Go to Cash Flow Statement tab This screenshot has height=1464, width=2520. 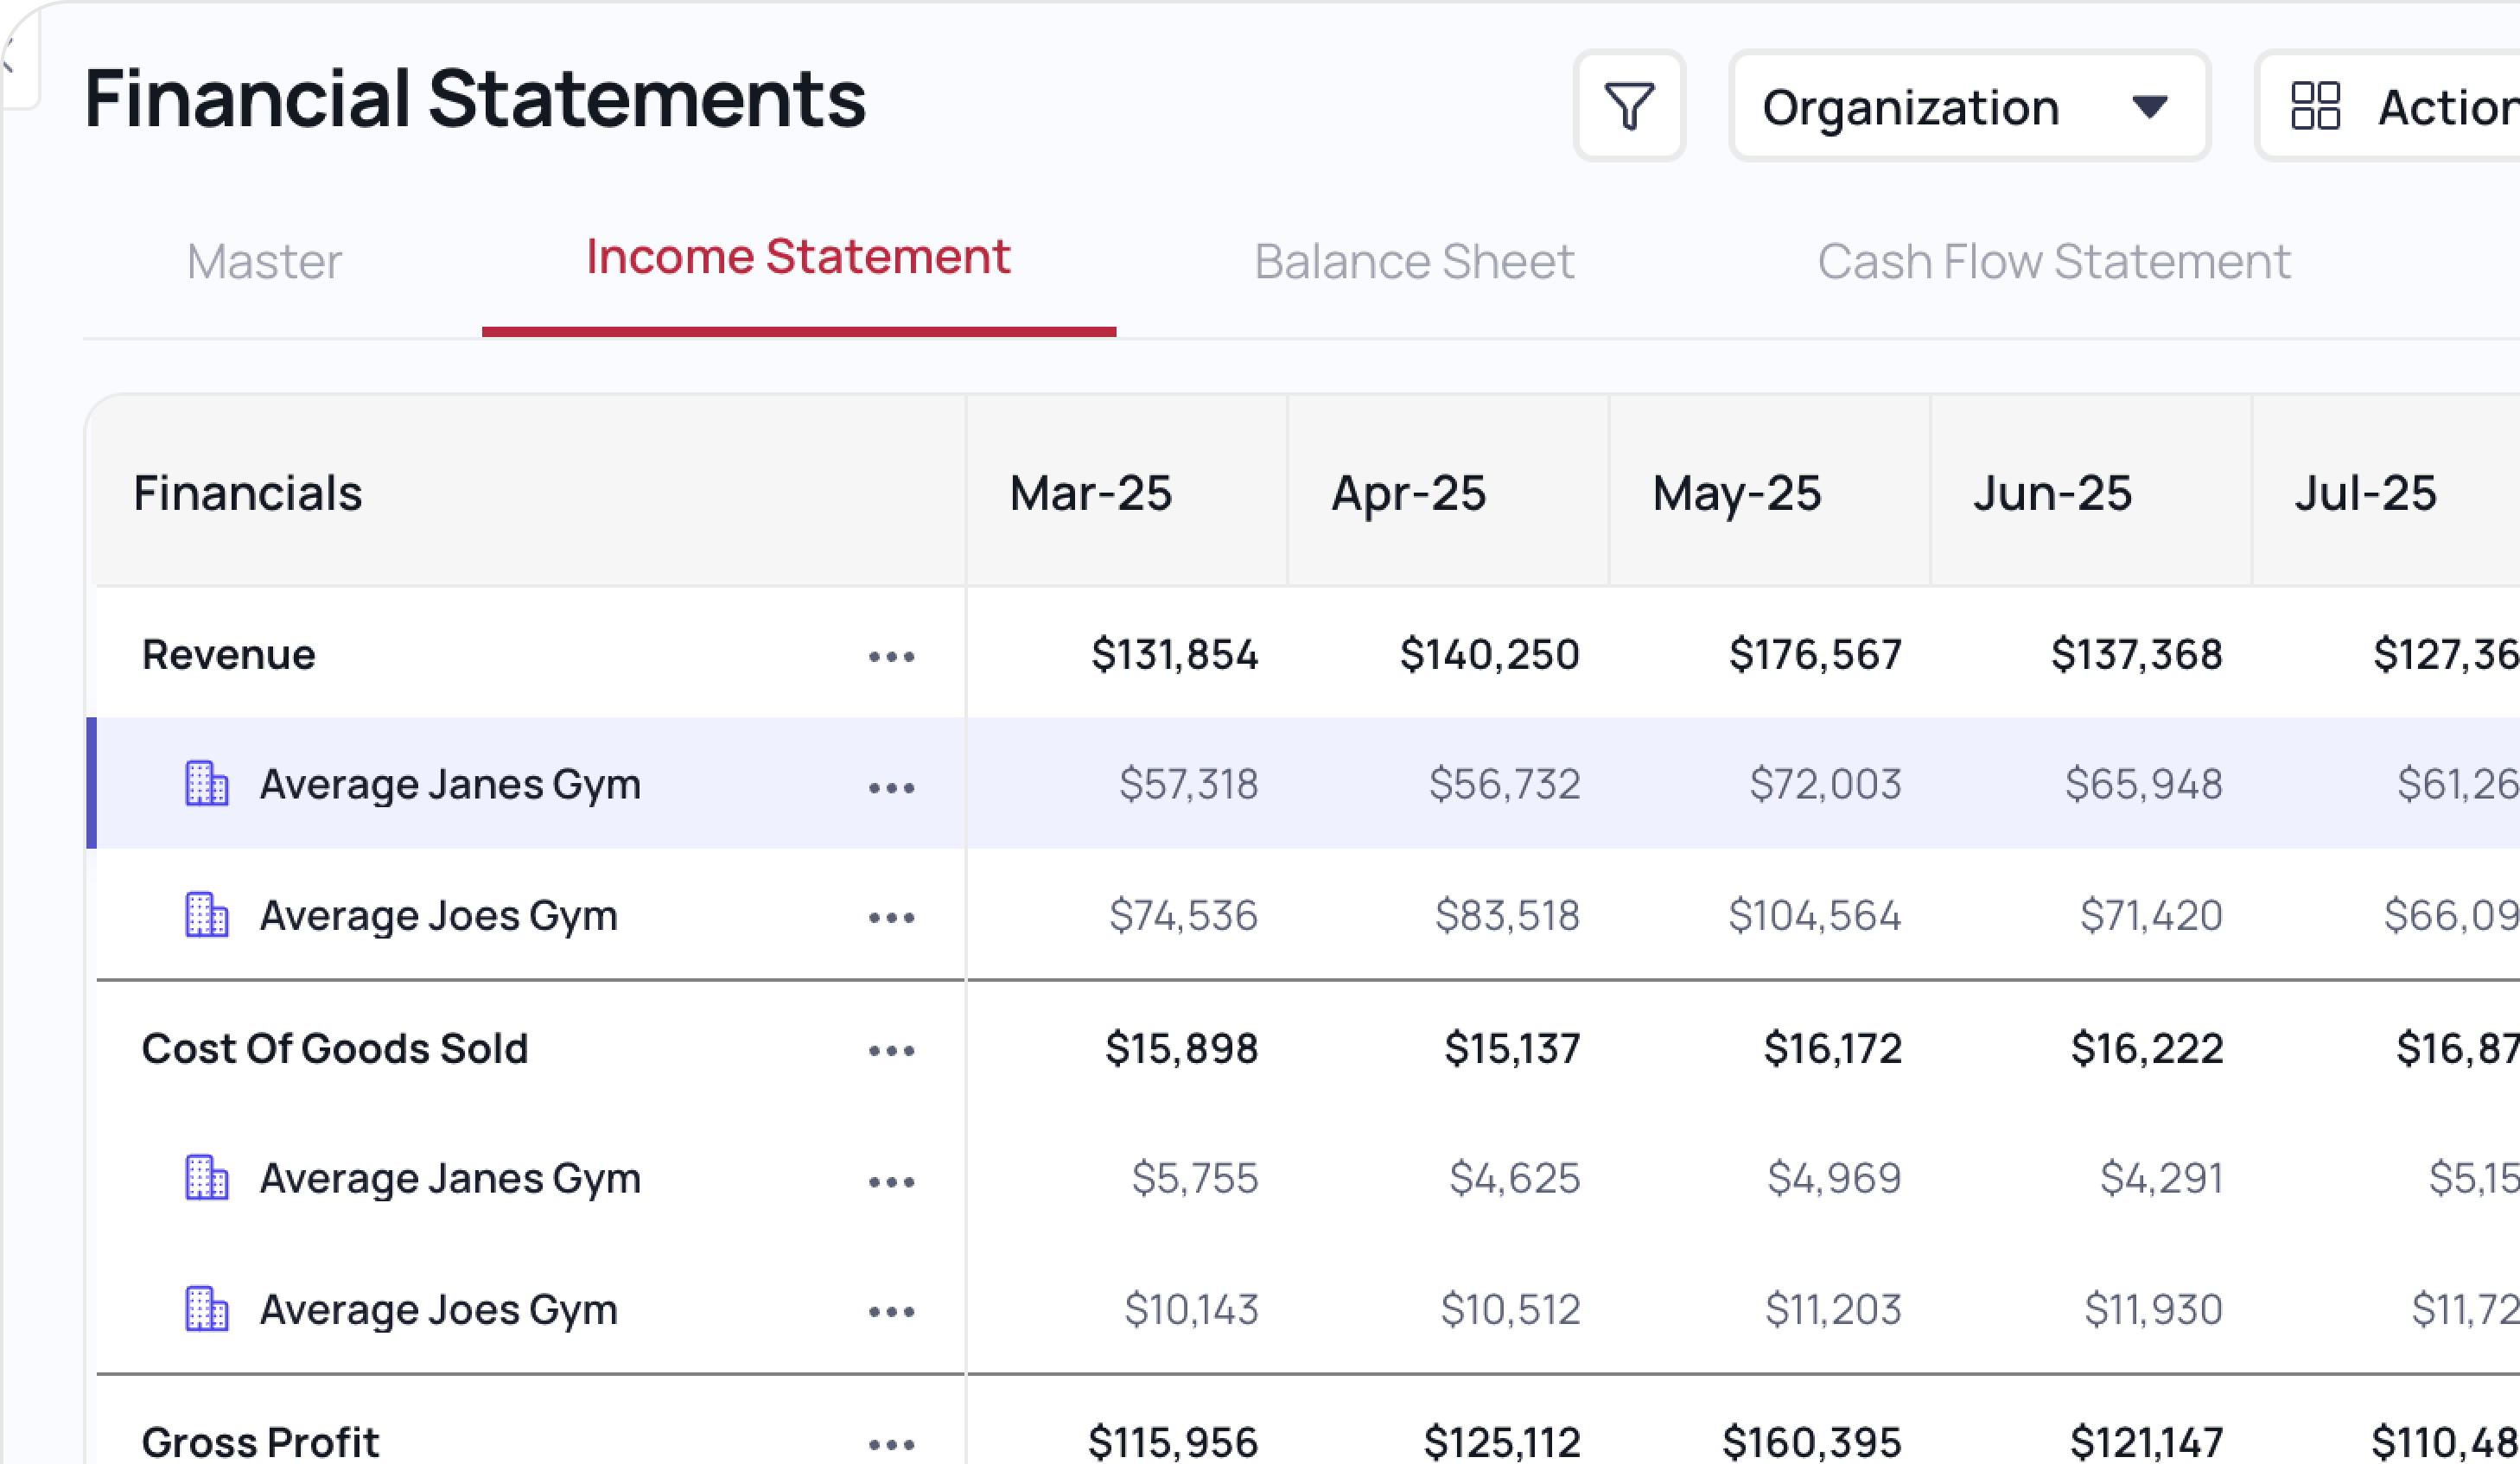point(2053,262)
